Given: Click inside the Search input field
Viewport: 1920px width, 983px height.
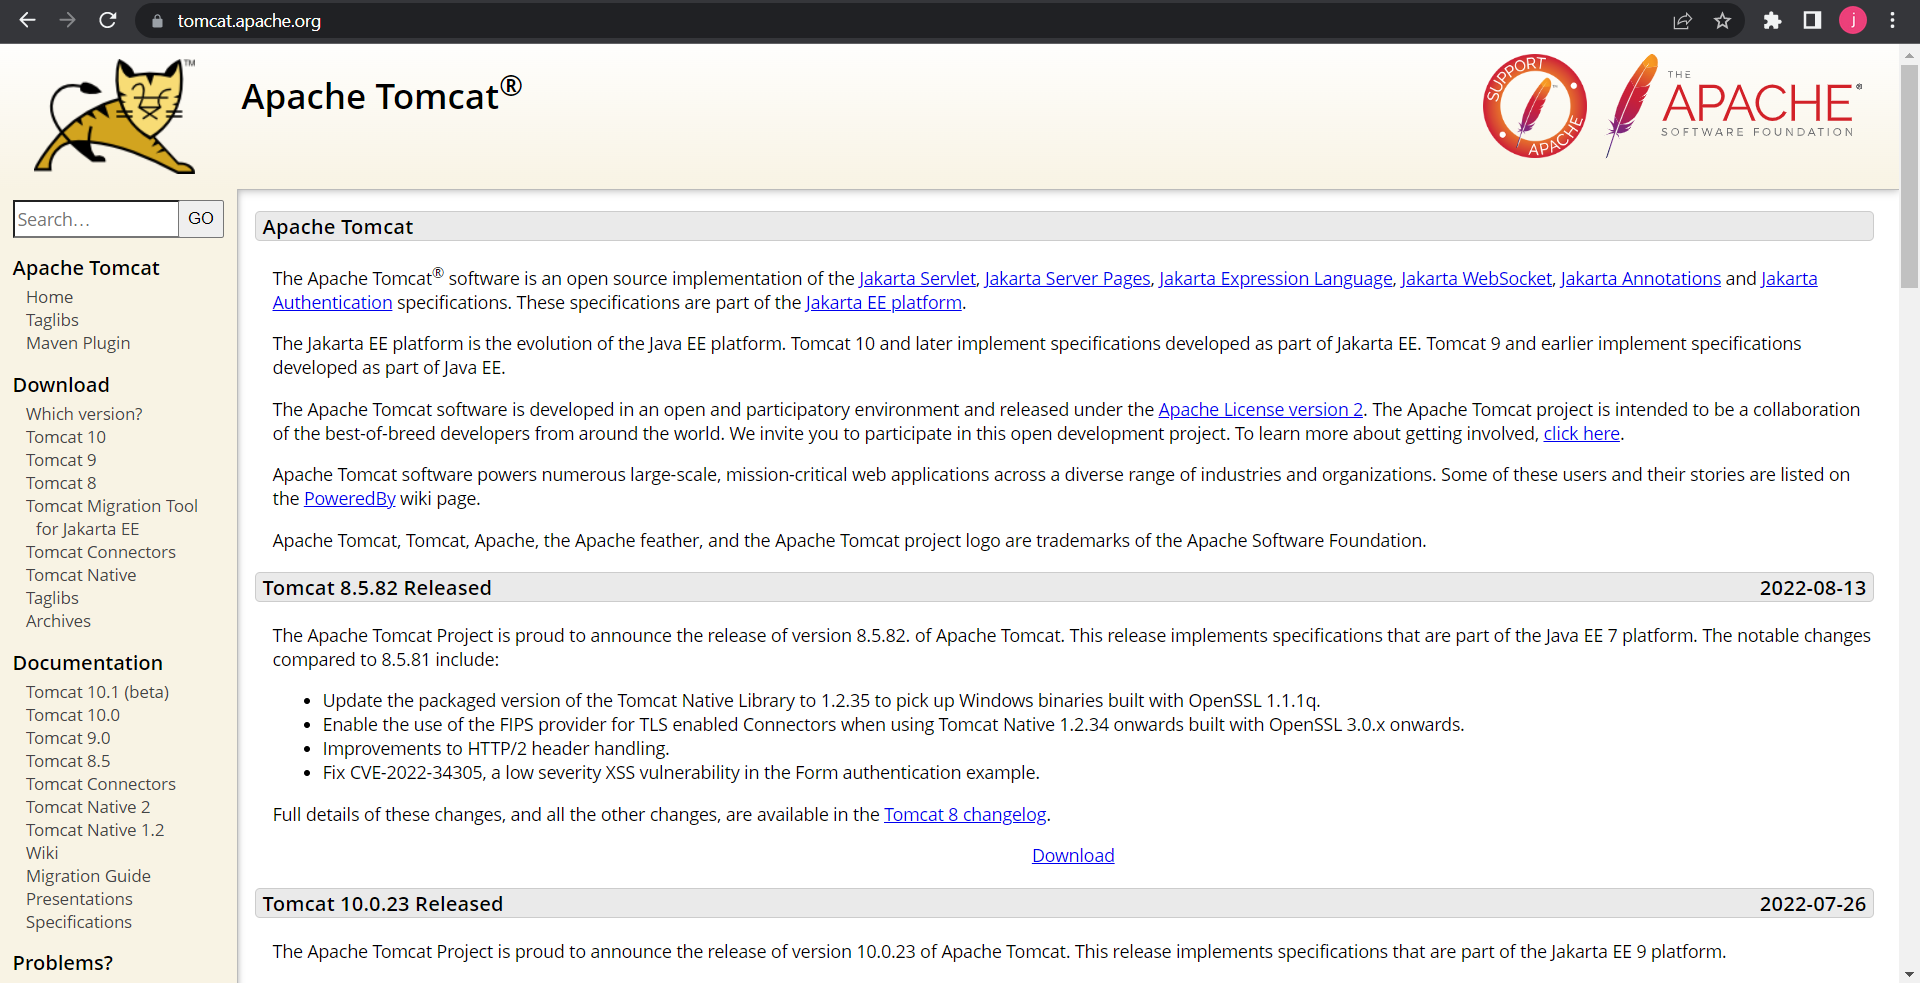Looking at the screenshot, I should pyautogui.click(x=95, y=219).
